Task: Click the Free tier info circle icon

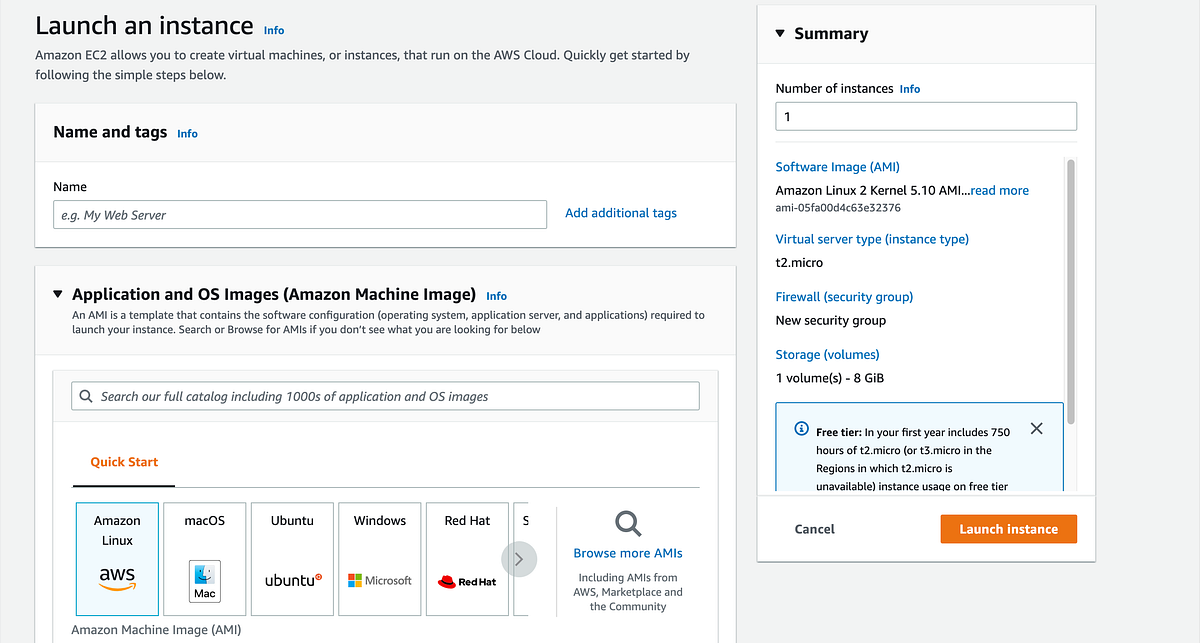Action: [x=800, y=428]
